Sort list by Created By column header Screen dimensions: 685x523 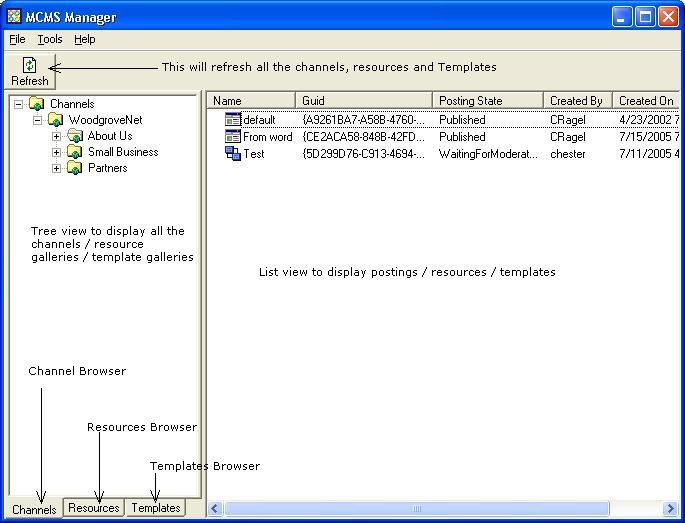576,101
